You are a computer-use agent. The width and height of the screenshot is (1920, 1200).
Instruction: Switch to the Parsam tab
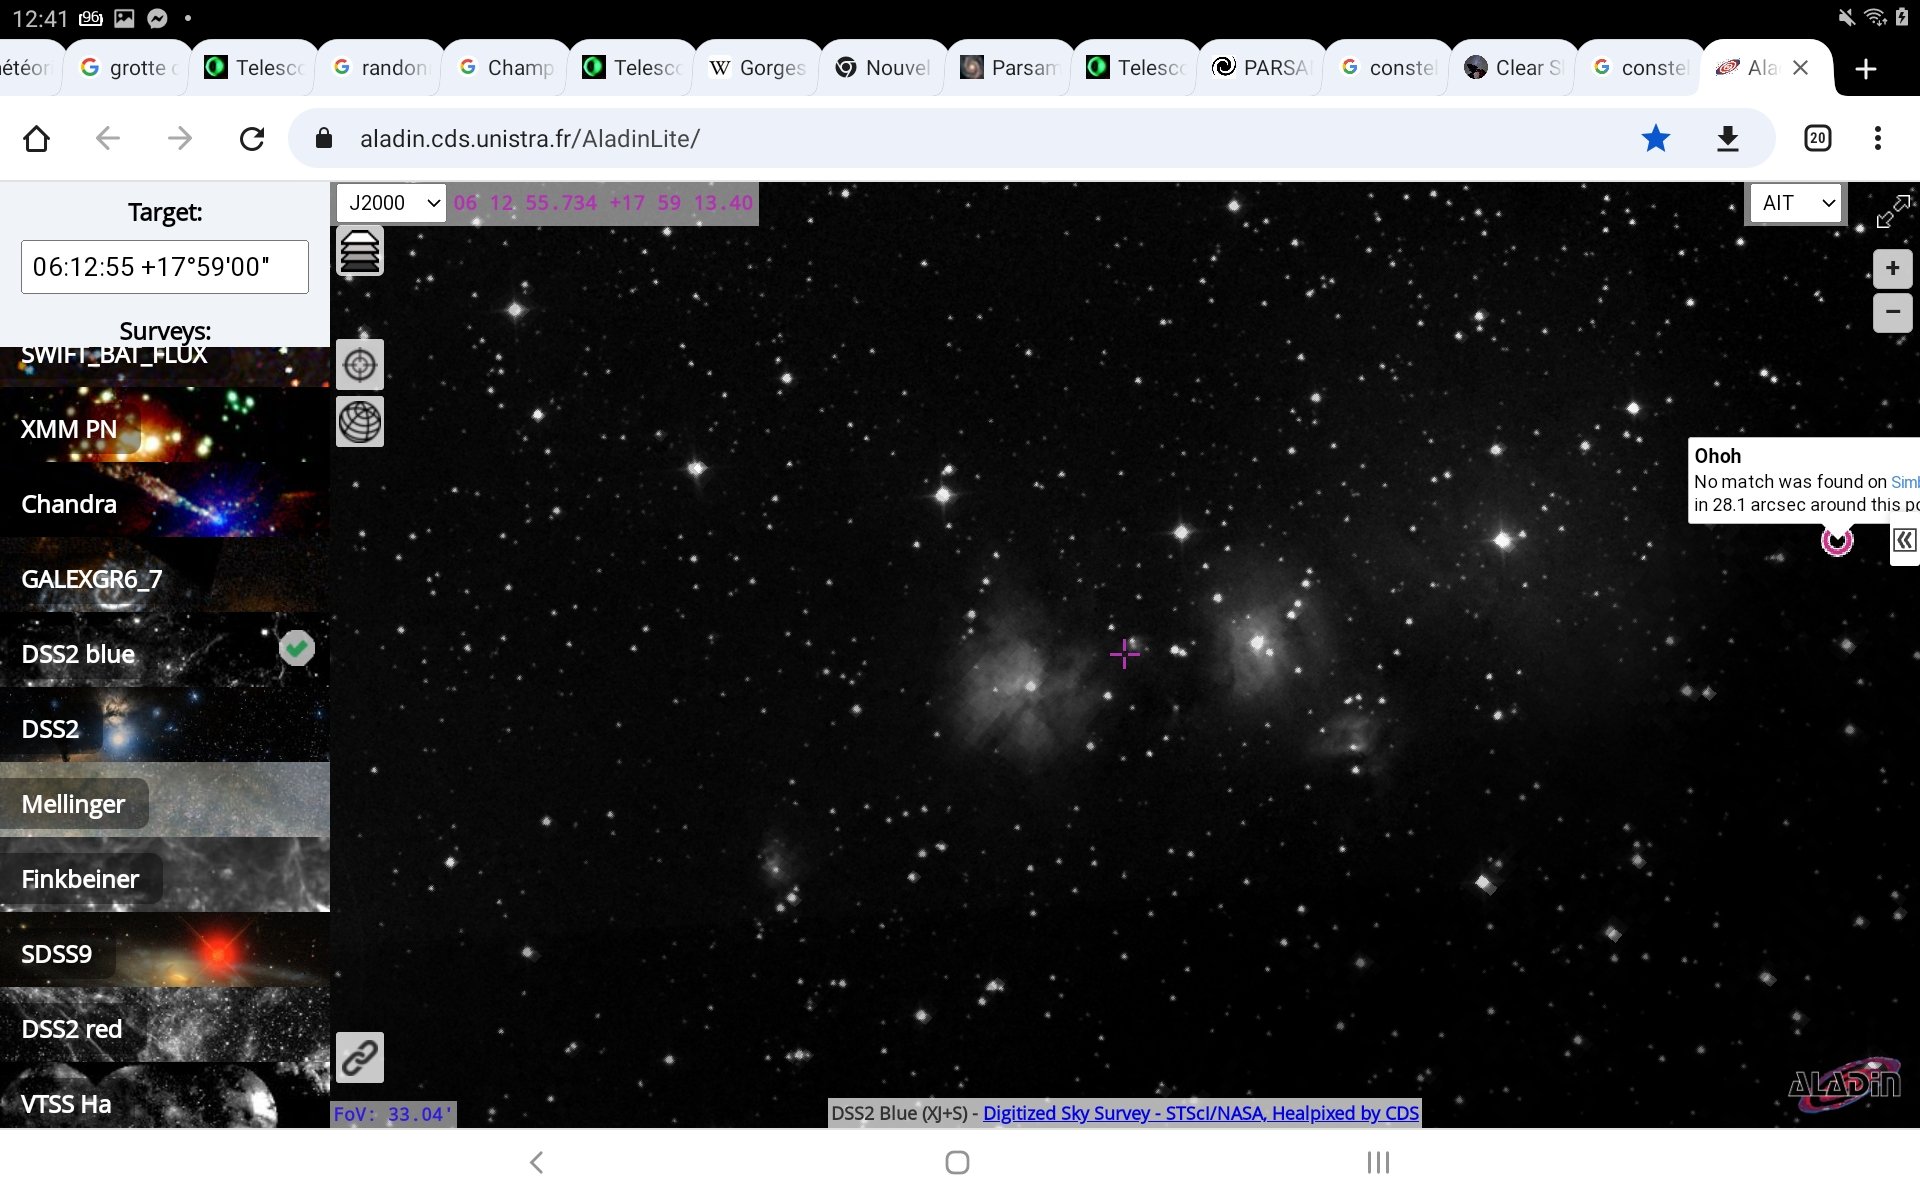[x=1010, y=67]
